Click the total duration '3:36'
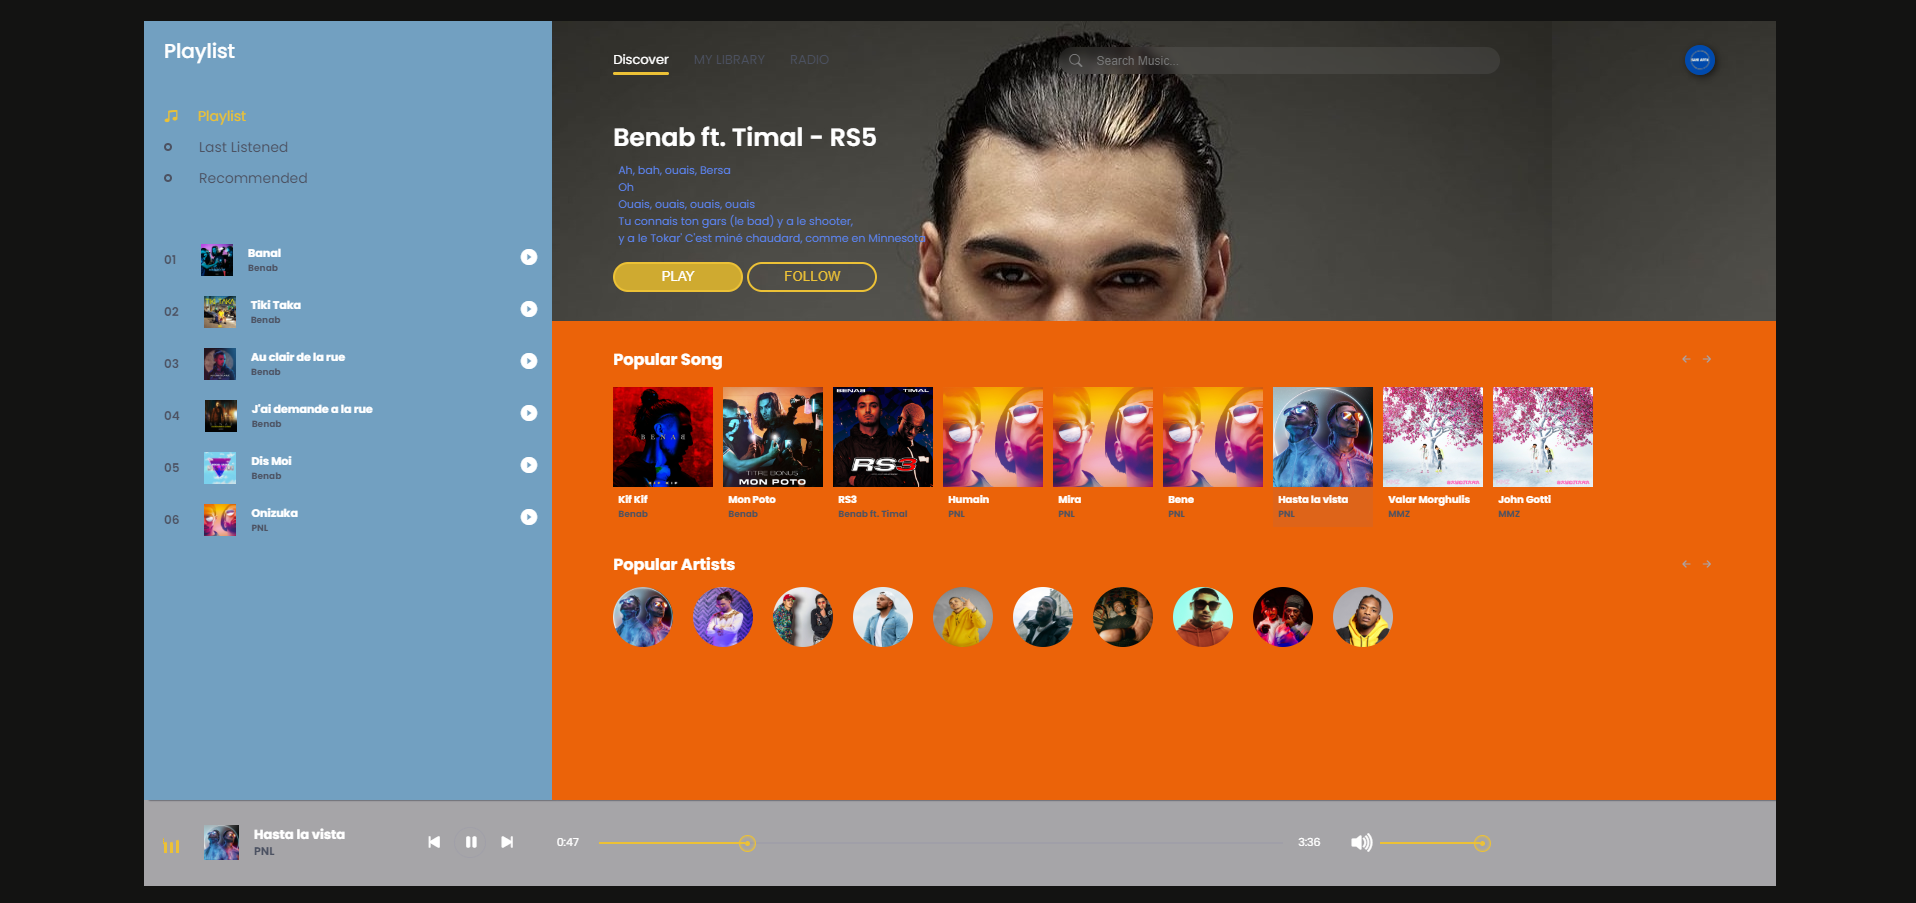Viewport: 1916px width, 903px height. tap(1309, 842)
